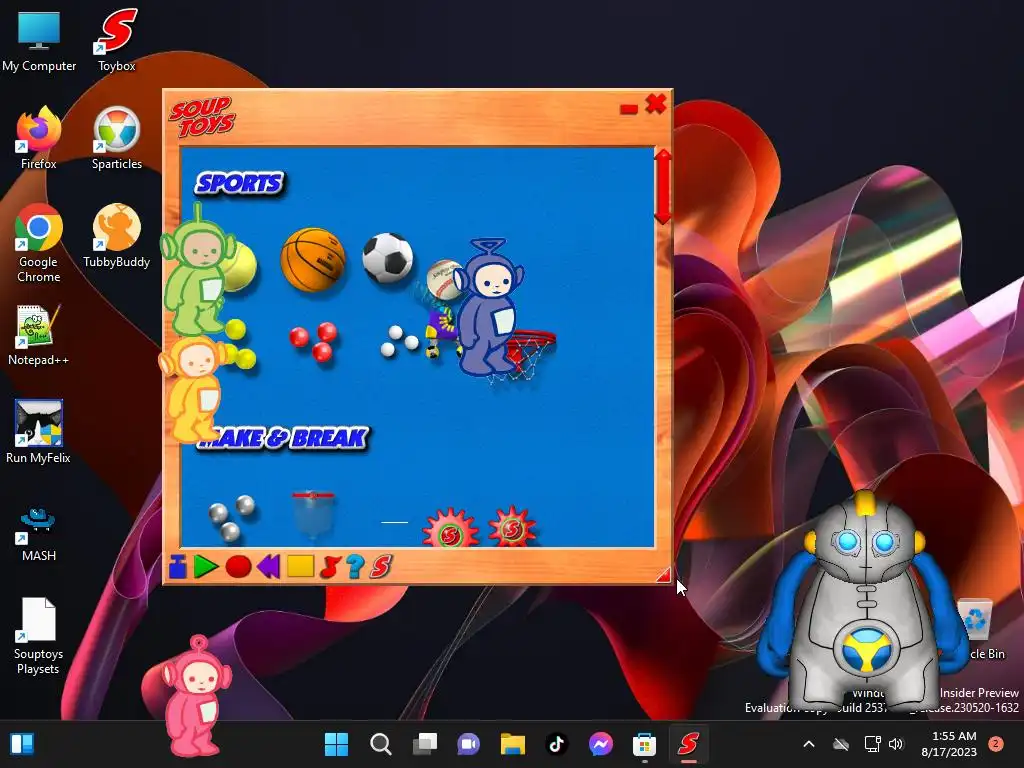Viewport: 1024px width, 768px height.
Task: Select the Notepad++ desktop shortcut
Action: coord(39,335)
